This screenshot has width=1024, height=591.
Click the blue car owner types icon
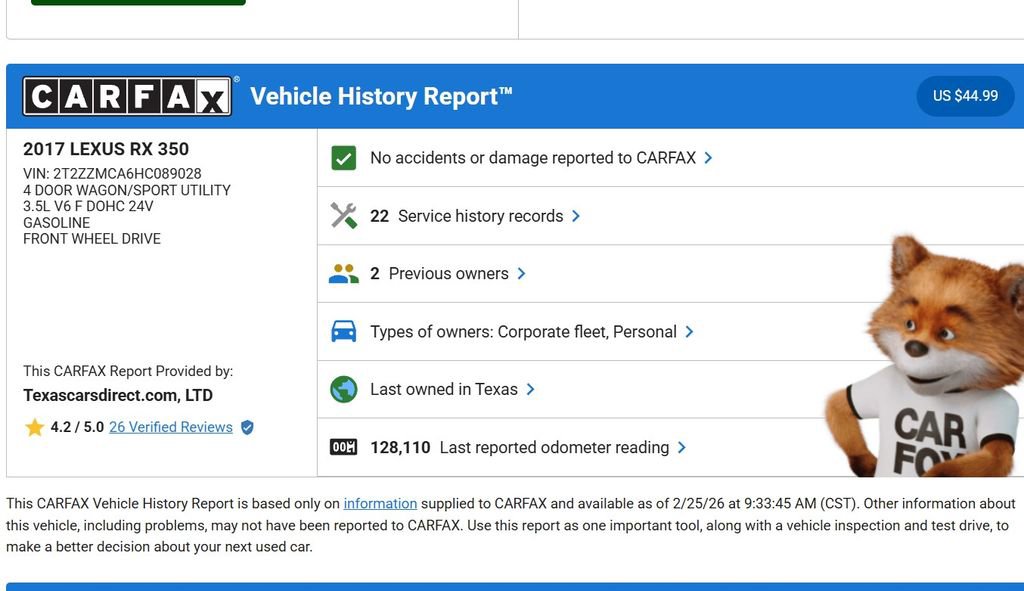pyautogui.click(x=343, y=331)
